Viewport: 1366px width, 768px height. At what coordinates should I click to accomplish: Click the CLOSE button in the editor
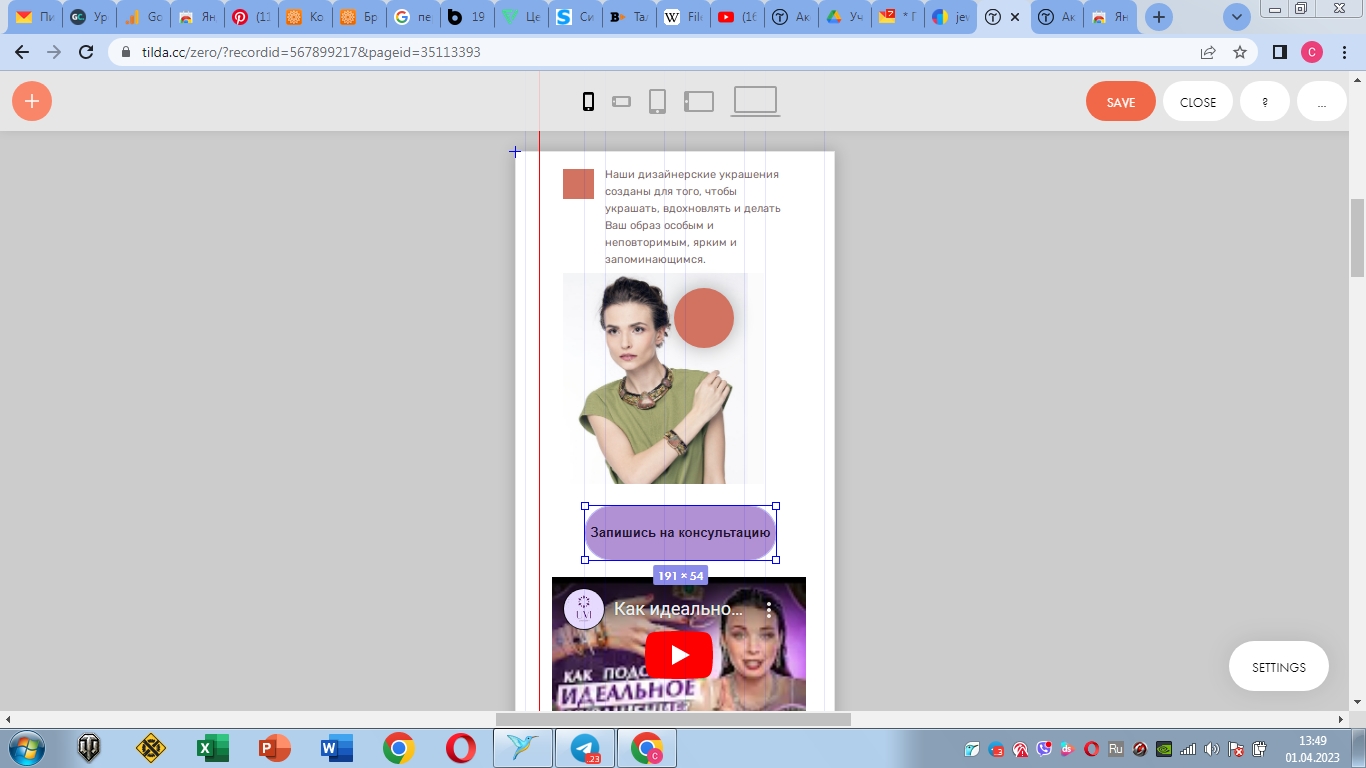click(x=1198, y=102)
